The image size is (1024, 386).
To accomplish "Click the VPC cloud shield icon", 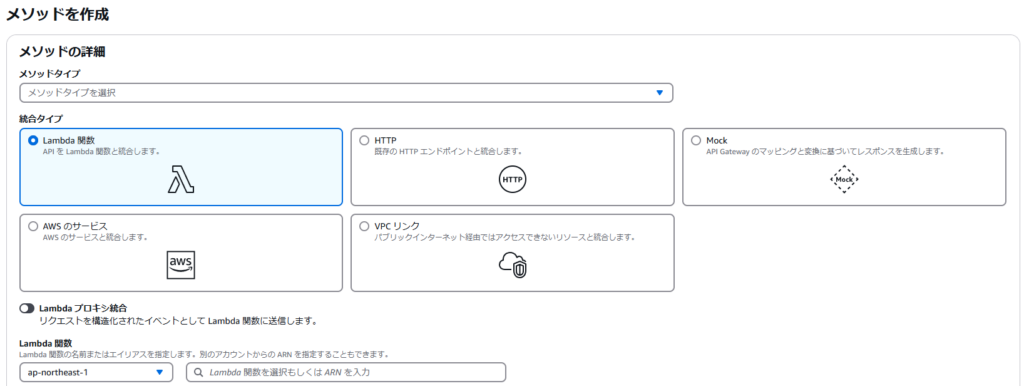I will (513, 265).
